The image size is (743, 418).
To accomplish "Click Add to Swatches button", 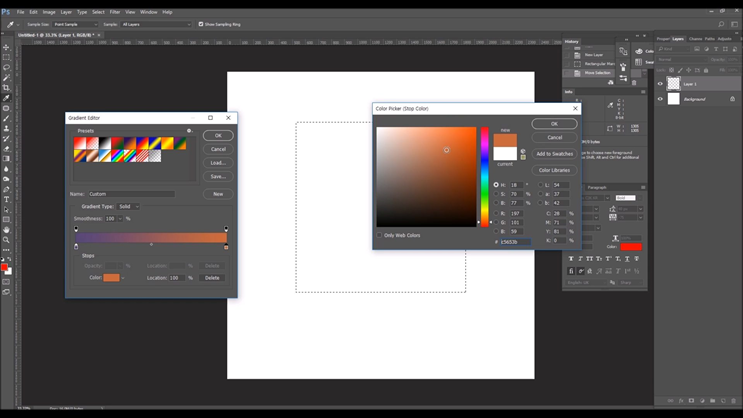I will coord(554,154).
